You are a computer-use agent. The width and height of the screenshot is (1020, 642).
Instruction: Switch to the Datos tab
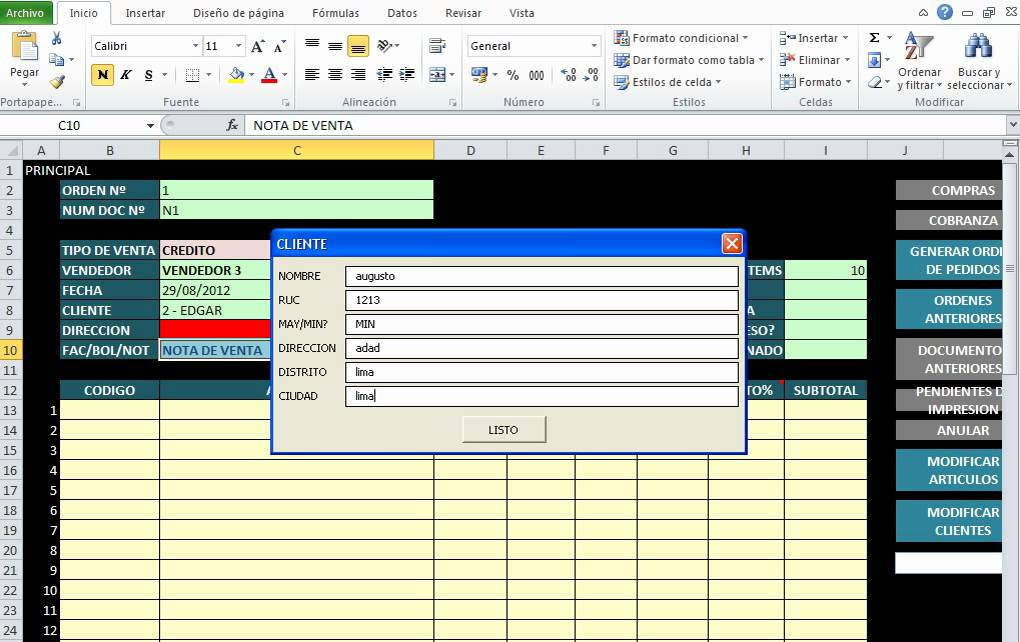click(x=402, y=13)
